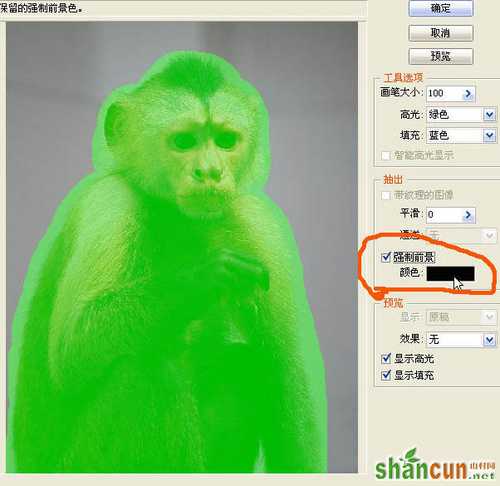Image resolution: width=500 pixels, height=486 pixels.
Task: Uncheck the 强制前景 checkbox
Action: tap(386, 257)
